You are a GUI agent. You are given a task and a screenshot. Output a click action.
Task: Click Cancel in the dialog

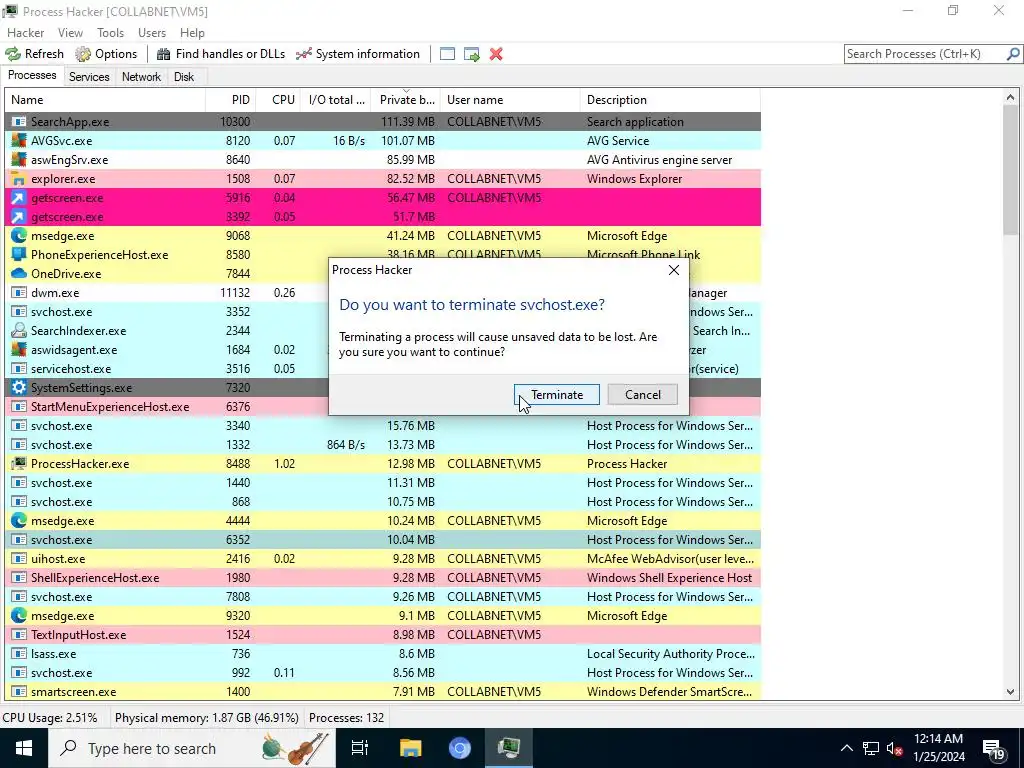tap(643, 394)
